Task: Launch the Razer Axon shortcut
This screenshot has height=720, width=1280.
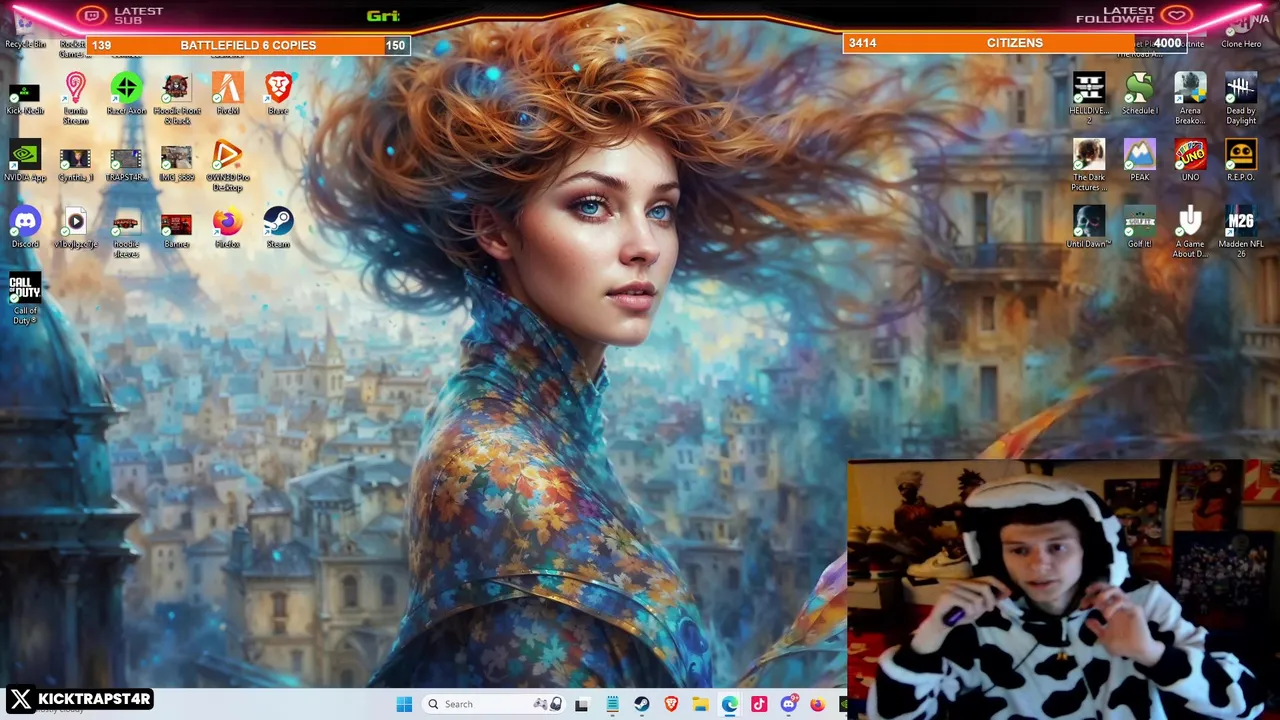Action: pyautogui.click(x=126, y=95)
